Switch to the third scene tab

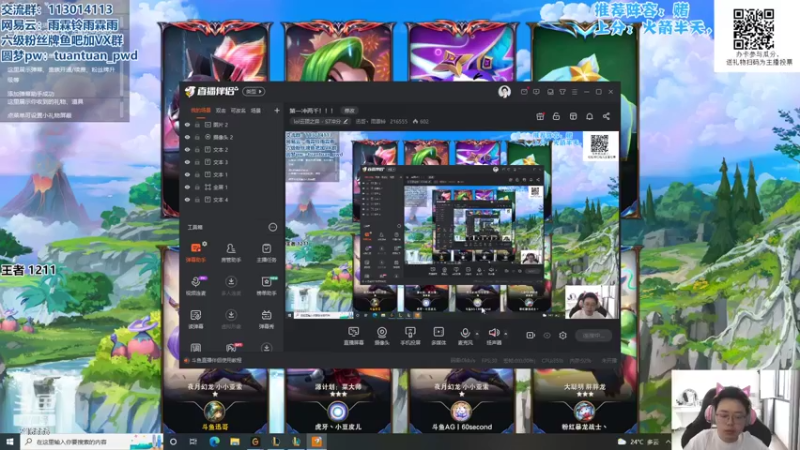click(x=238, y=110)
